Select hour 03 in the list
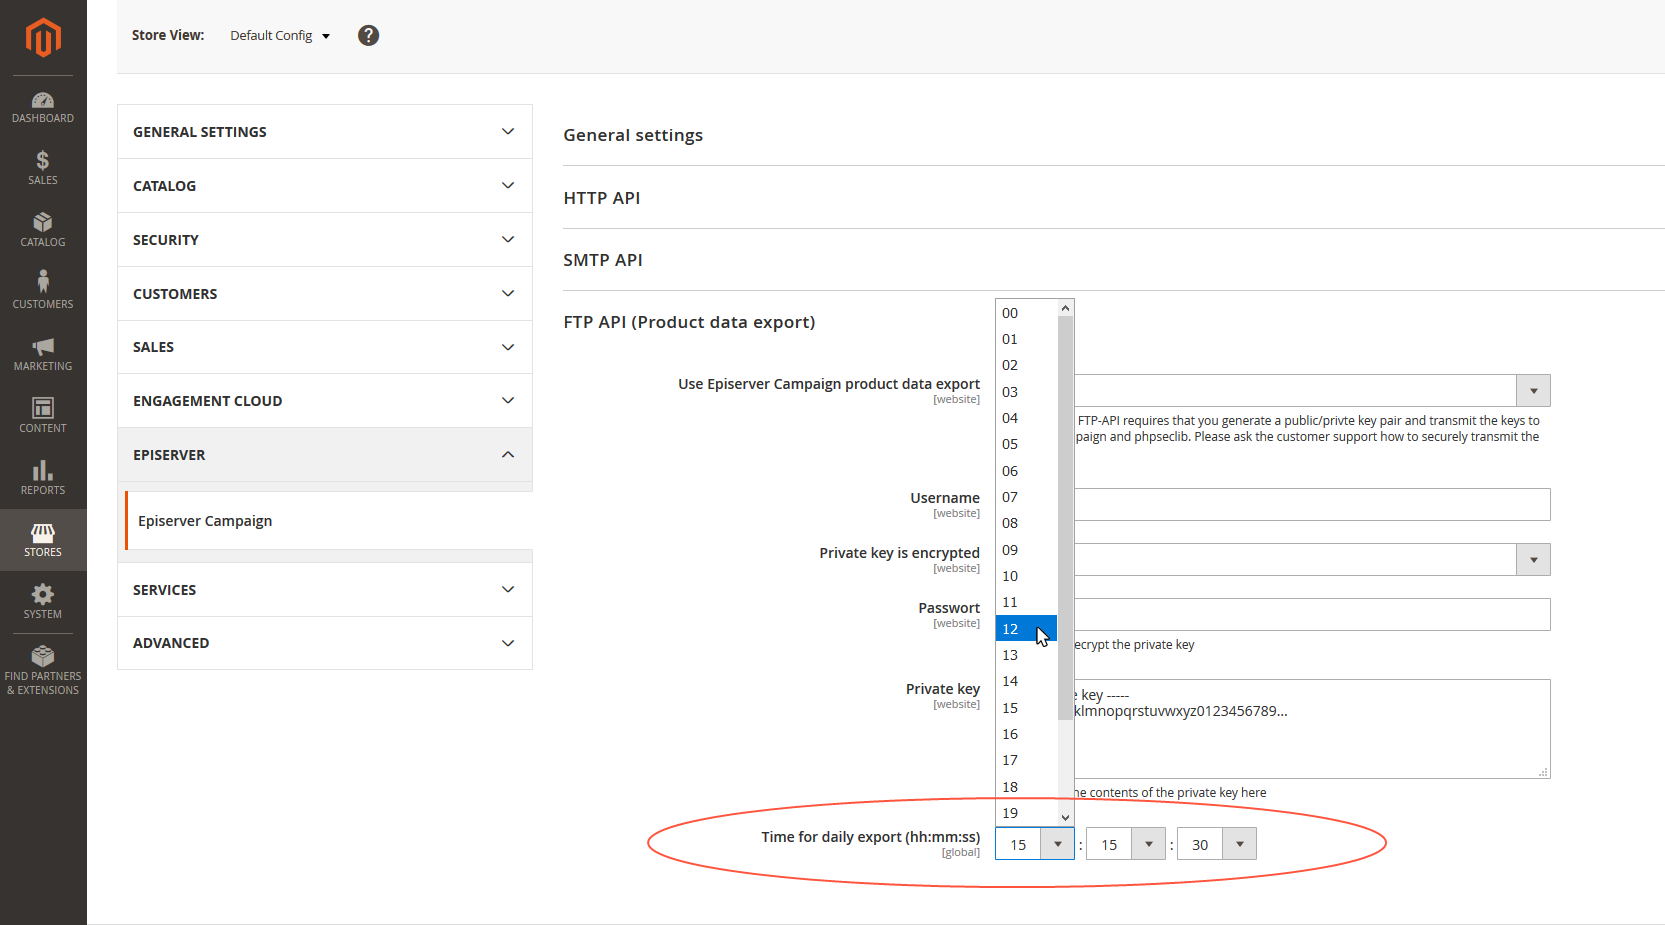 tap(1026, 392)
